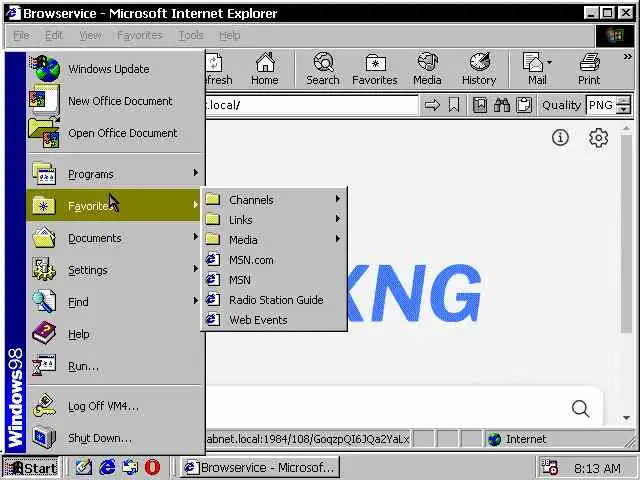Screen dimensions: 640x480
Task: Open the MSN favorite entry
Action: click(273, 280)
